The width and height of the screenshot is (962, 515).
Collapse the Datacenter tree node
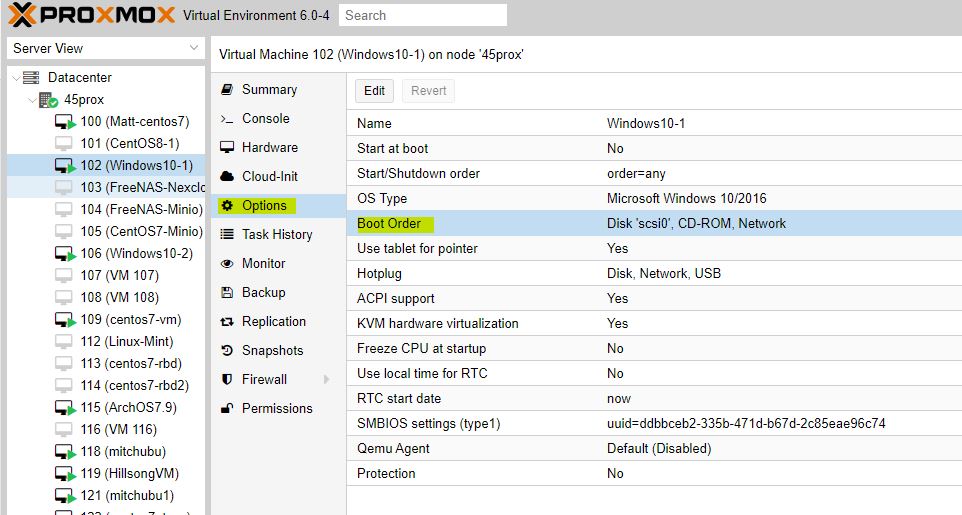tap(16, 78)
